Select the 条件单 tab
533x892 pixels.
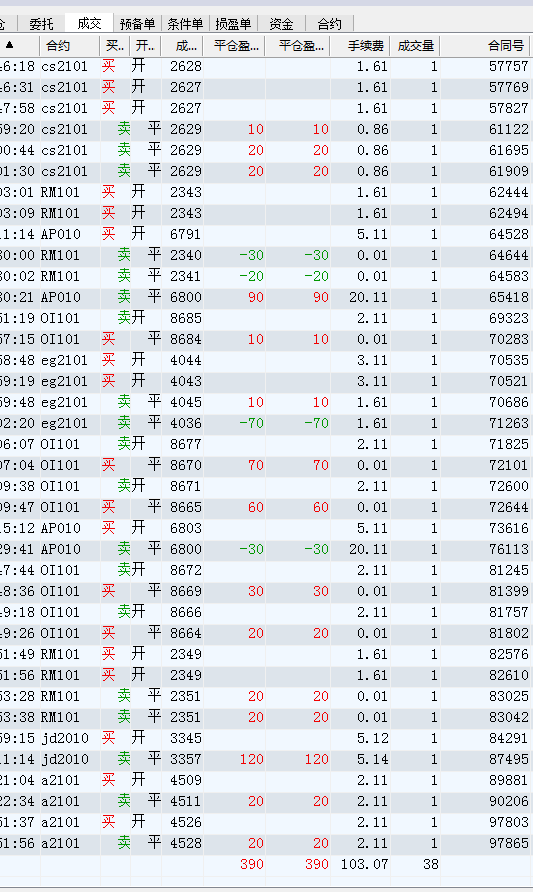click(185, 24)
